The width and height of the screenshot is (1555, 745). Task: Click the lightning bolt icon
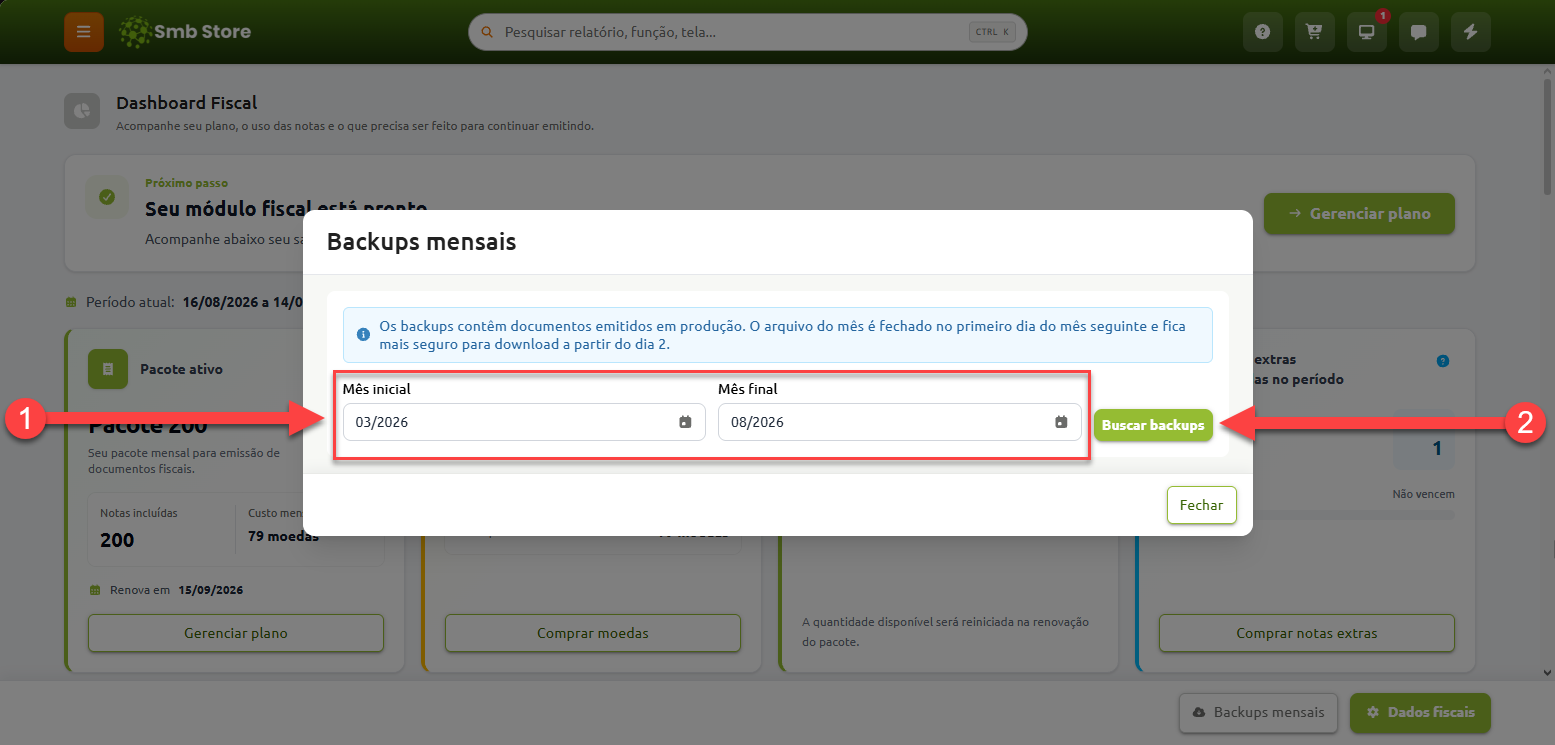[1470, 32]
